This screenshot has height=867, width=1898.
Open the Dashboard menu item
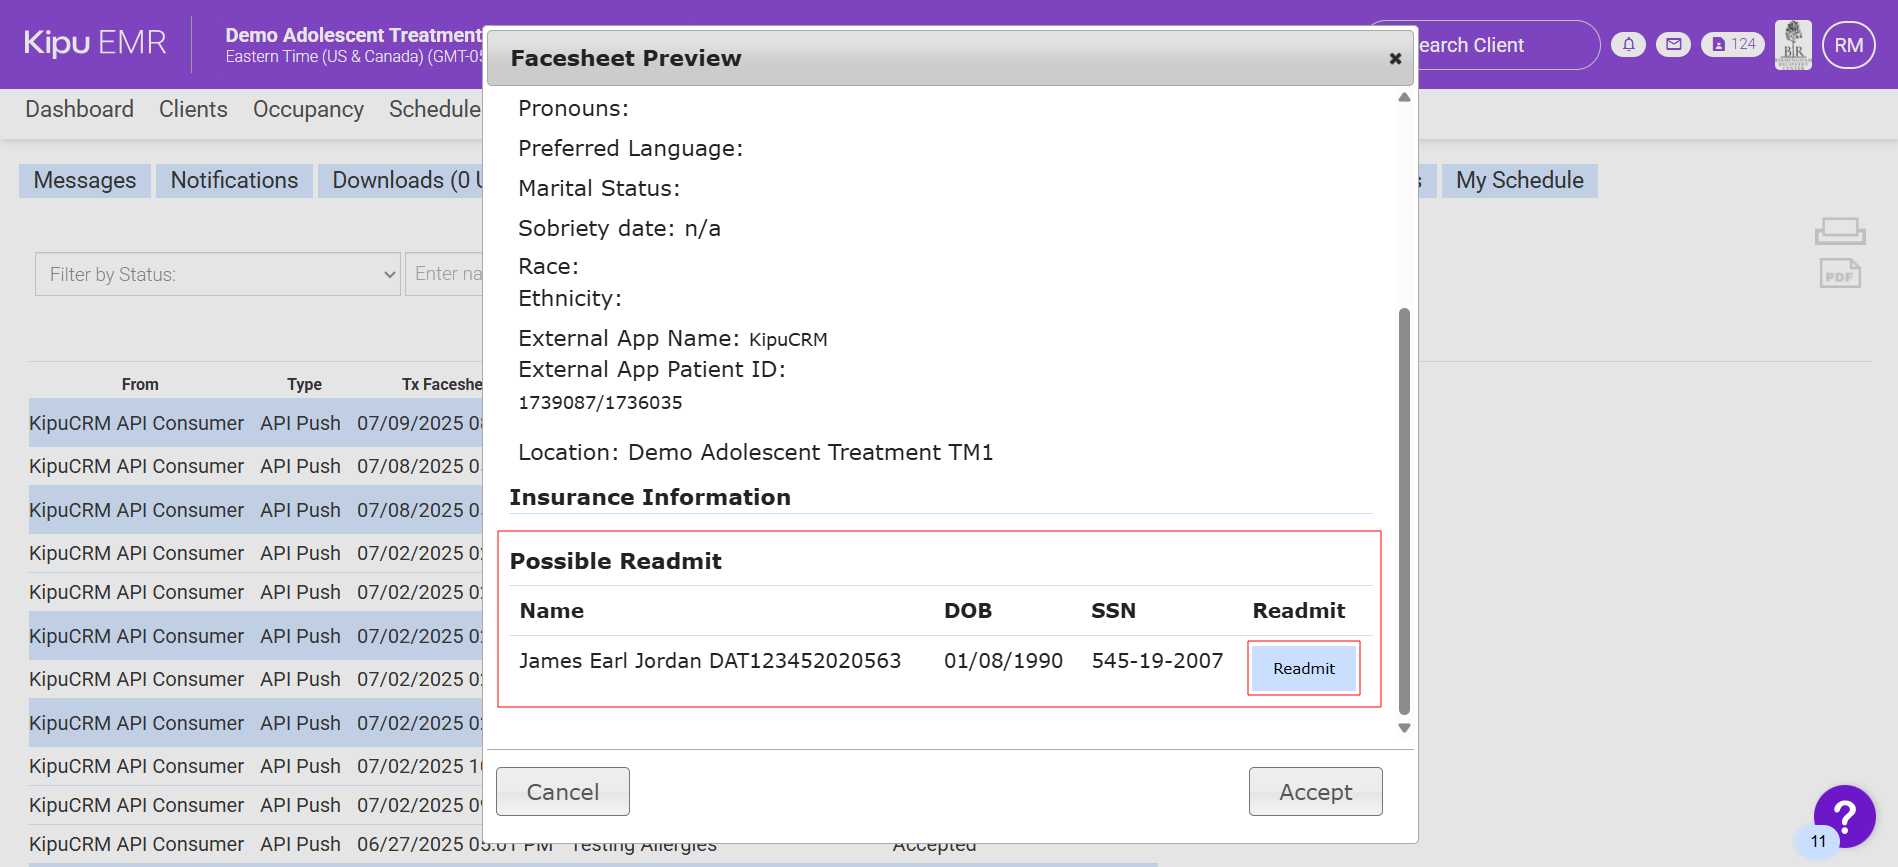(79, 109)
